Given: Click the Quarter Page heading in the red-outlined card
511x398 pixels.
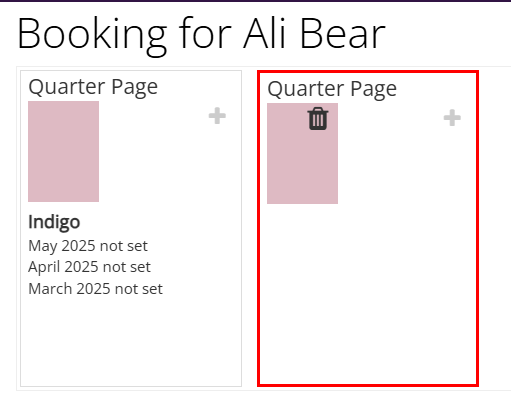Looking at the screenshot, I should pyautogui.click(x=332, y=89).
